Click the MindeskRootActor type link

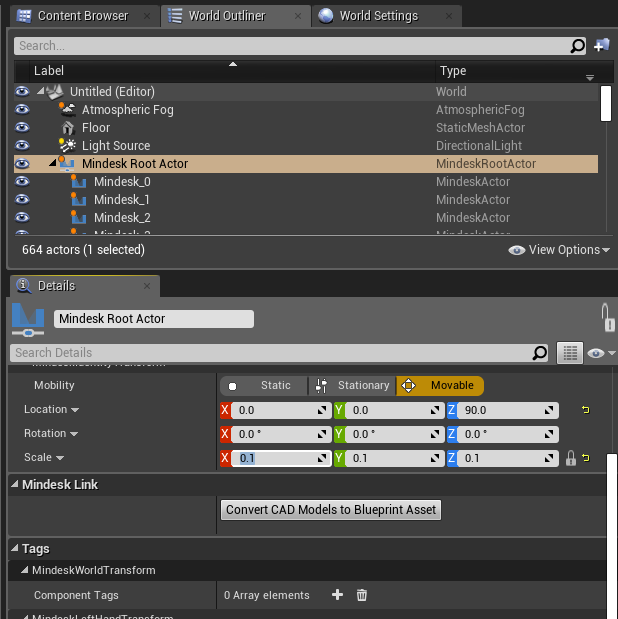(x=486, y=163)
